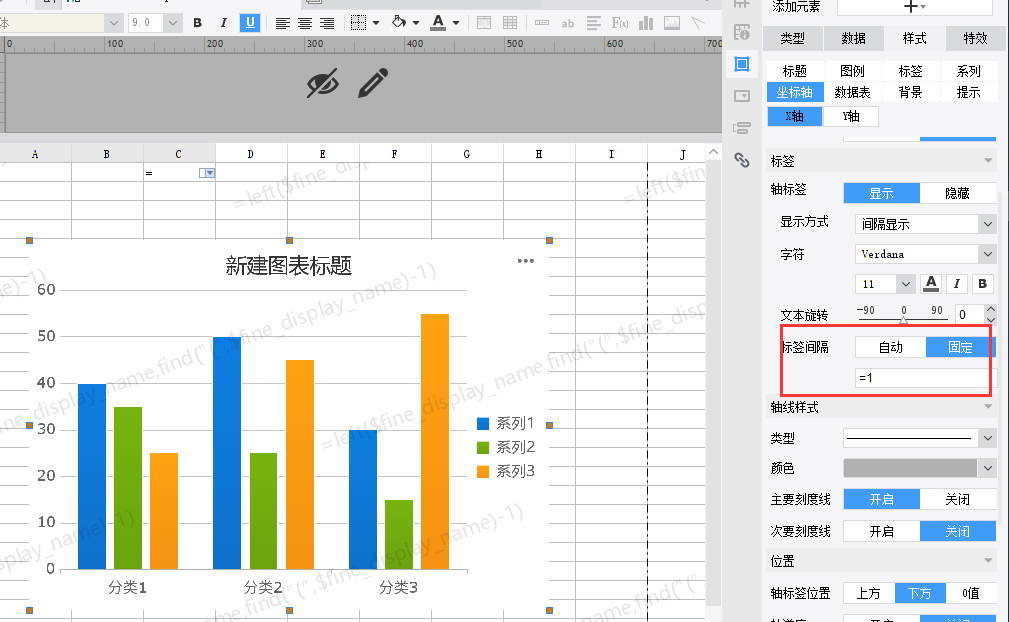
Task: Turn major tick marks 关闭
Action: [958, 499]
